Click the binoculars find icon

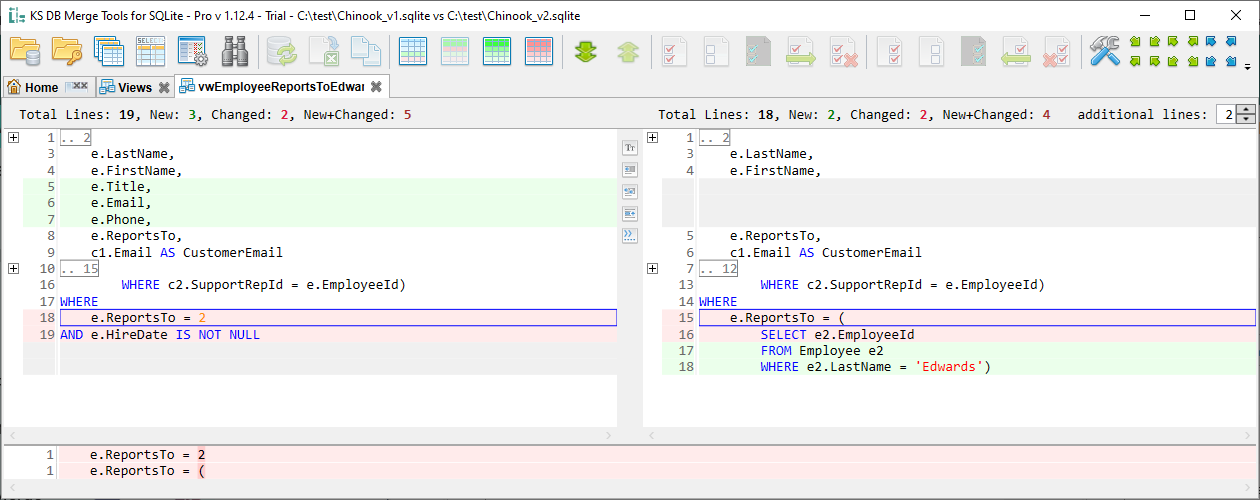point(235,51)
